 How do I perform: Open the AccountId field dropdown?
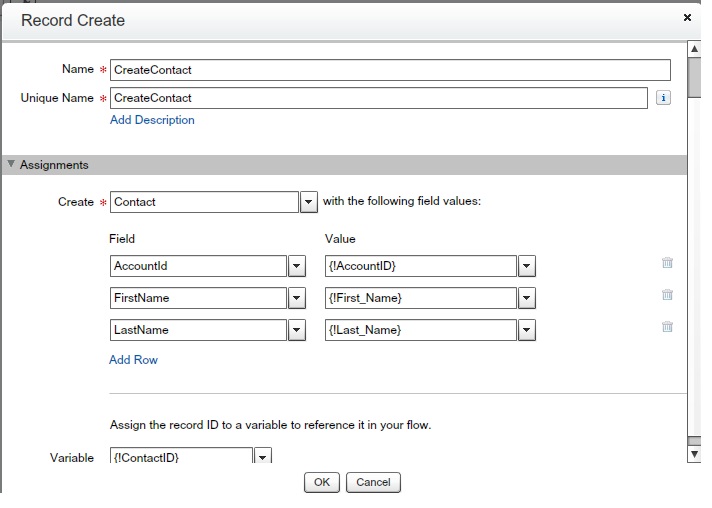[x=296, y=266]
